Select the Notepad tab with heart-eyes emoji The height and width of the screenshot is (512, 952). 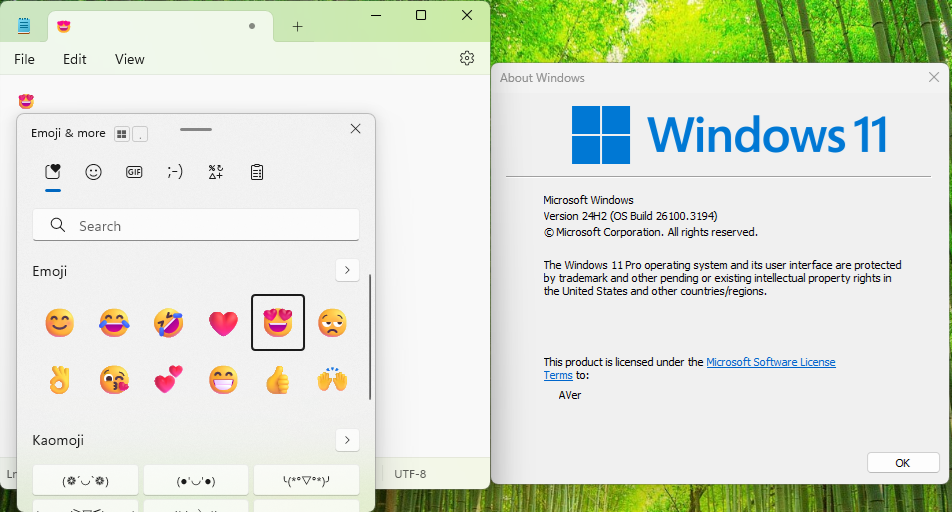(x=160, y=26)
